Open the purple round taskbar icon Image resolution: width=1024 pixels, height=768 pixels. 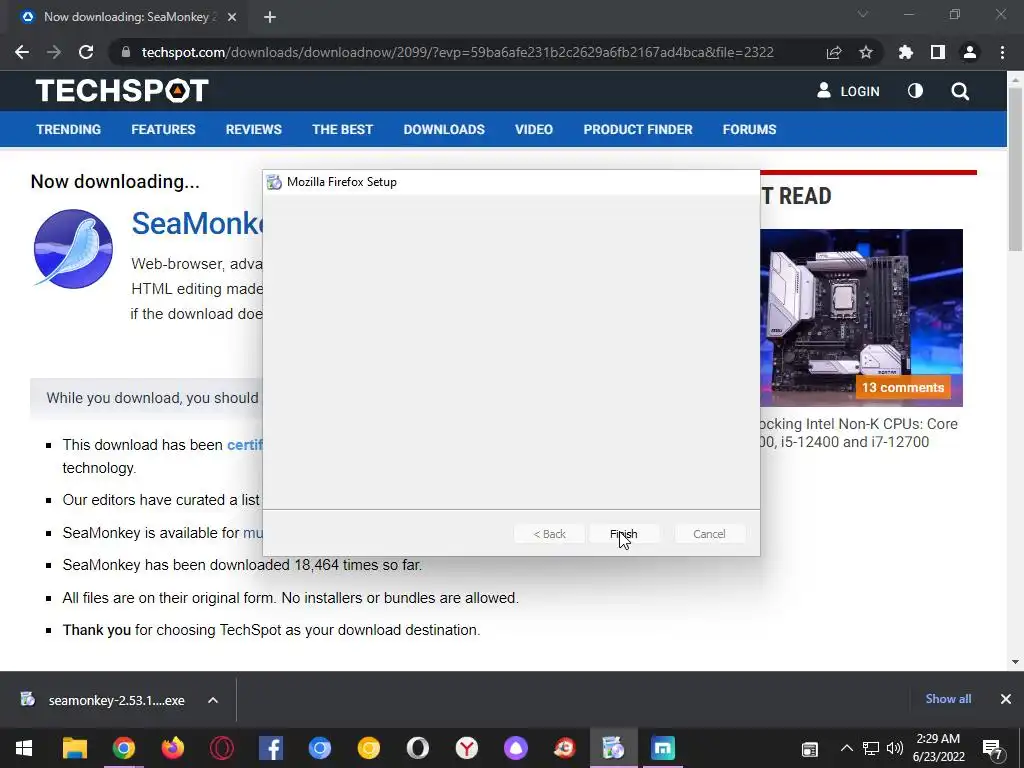515,748
